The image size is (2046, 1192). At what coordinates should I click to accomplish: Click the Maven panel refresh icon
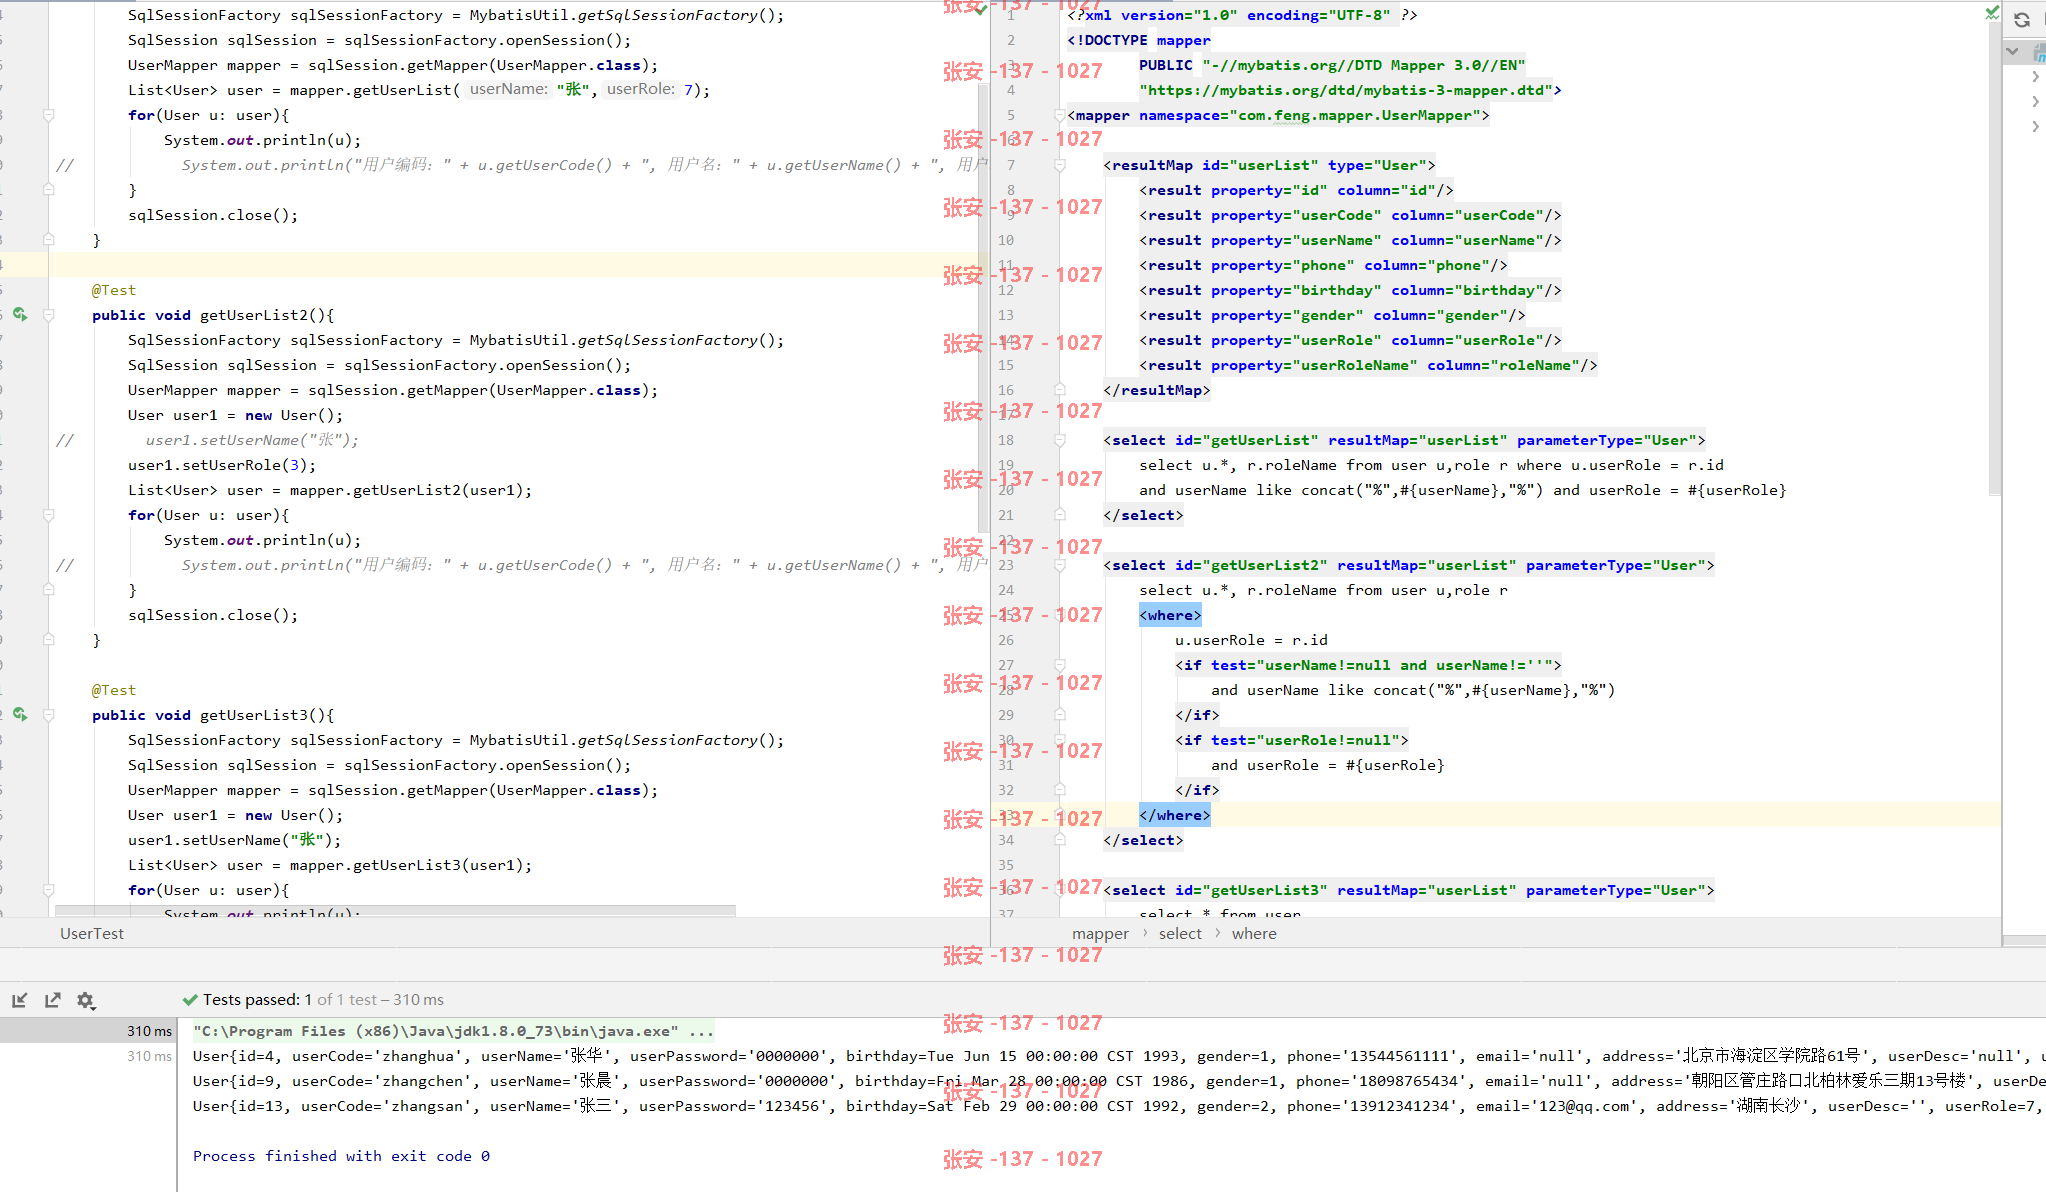pyautogui.click(x=2022, y=19)
